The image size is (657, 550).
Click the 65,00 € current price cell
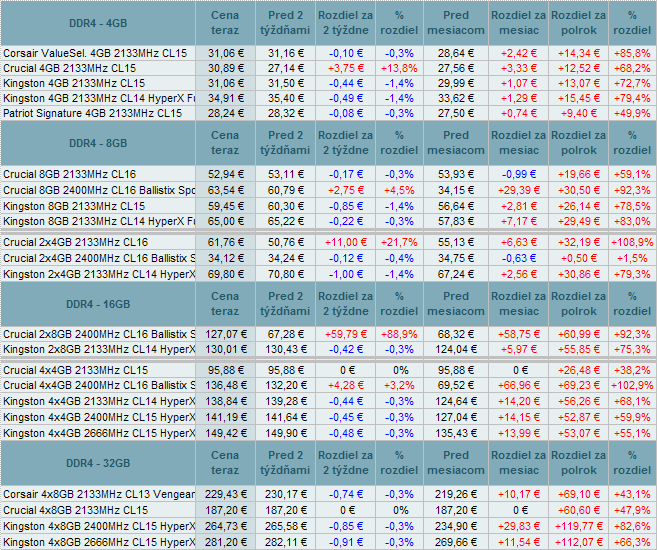pos(225,221)
